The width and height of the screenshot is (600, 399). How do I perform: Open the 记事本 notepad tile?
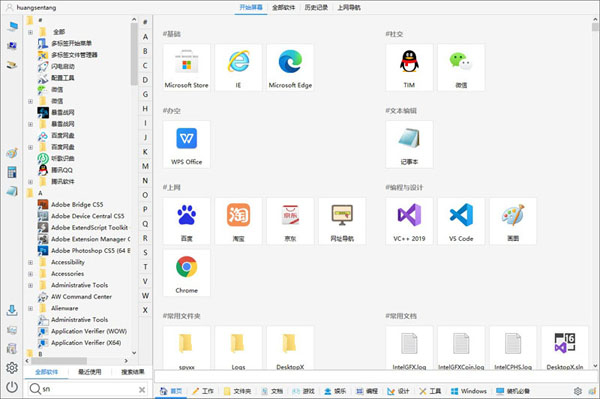click(x=409, y=144)
